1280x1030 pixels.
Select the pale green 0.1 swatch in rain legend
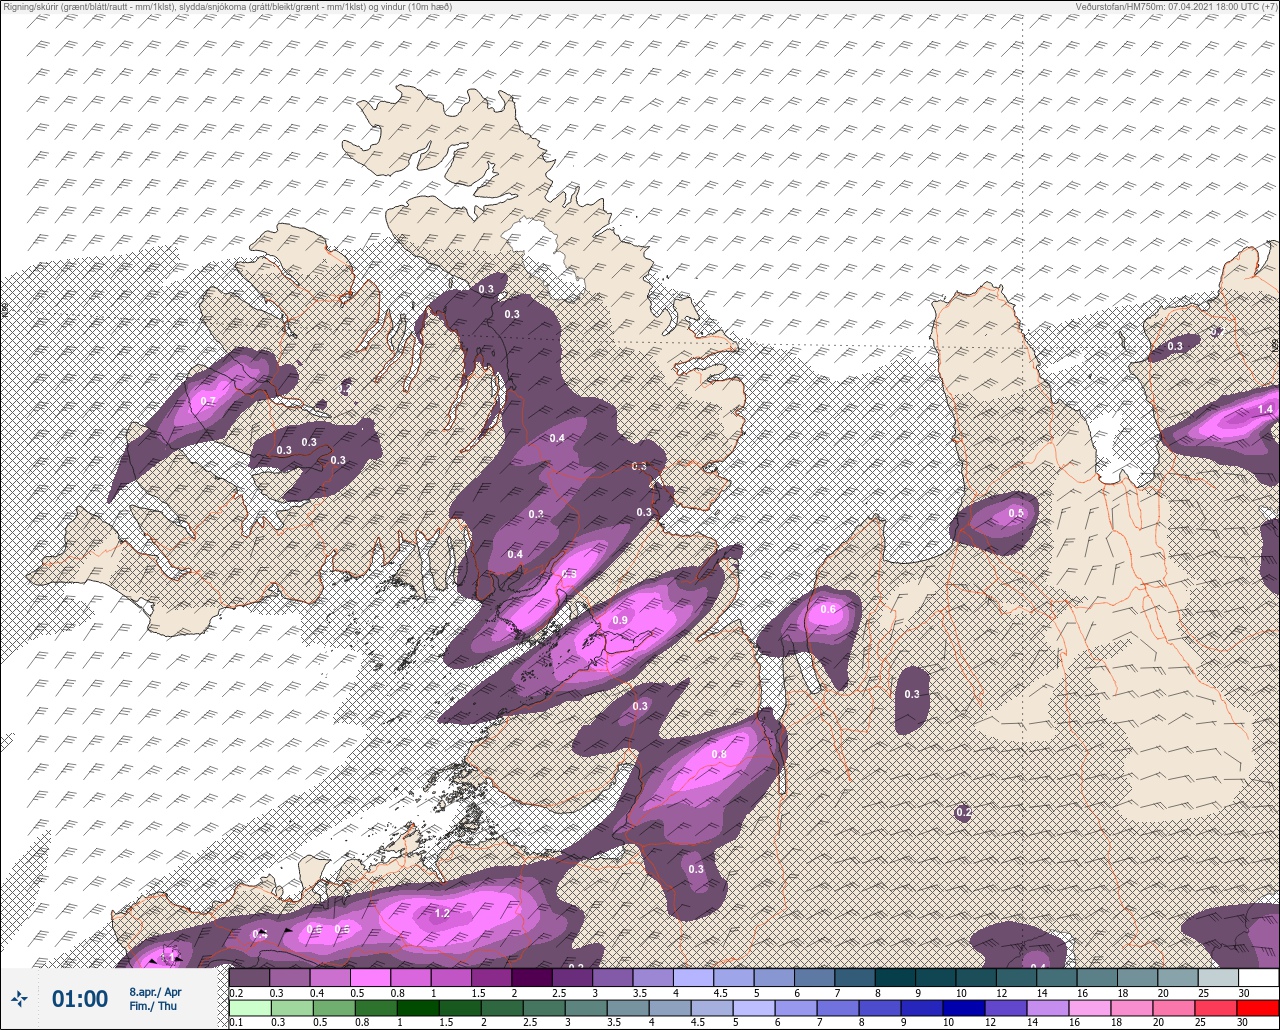[249, 1007]
